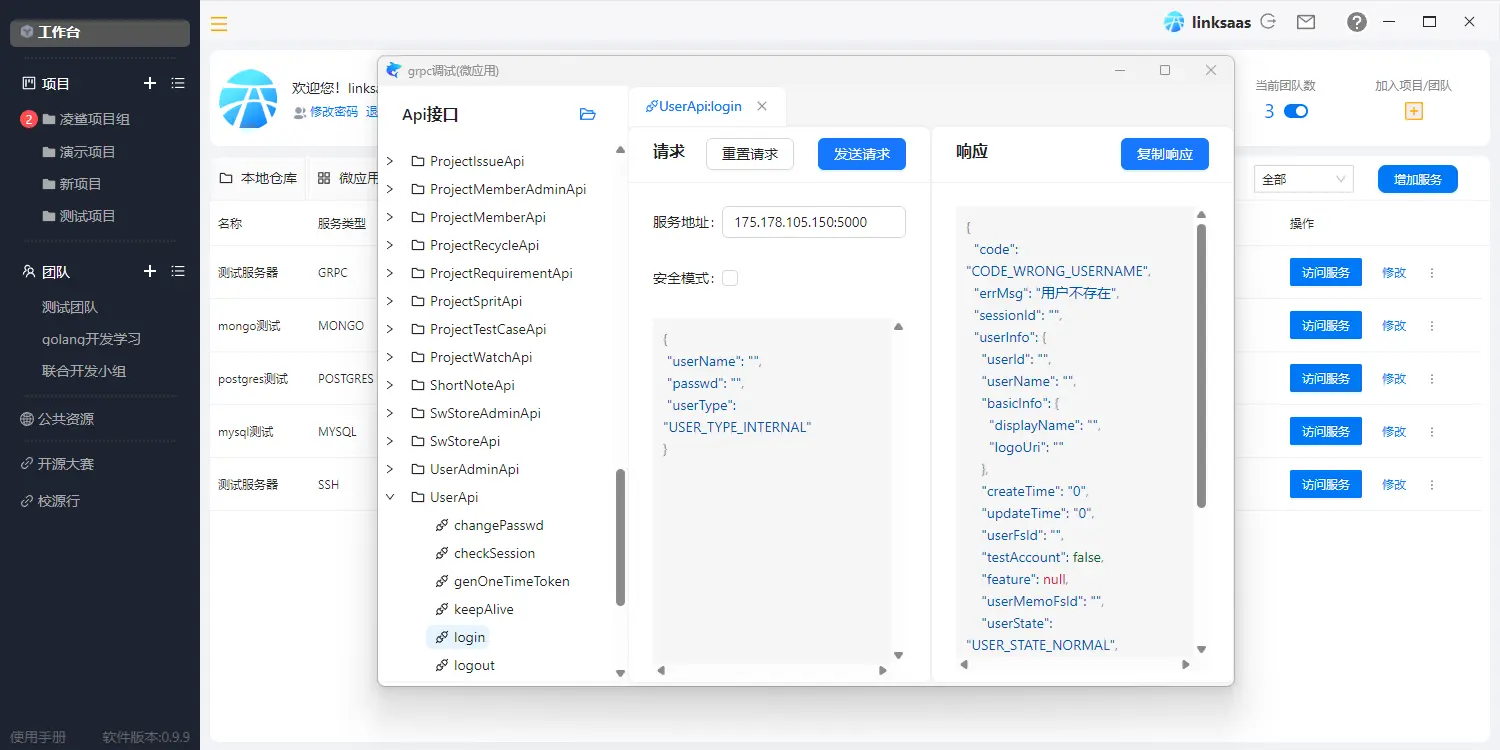This screenshot has width=1500, height=750.
Task: Click the open folder icon in Api接口 panel
Action: click(x=588, y=115)
